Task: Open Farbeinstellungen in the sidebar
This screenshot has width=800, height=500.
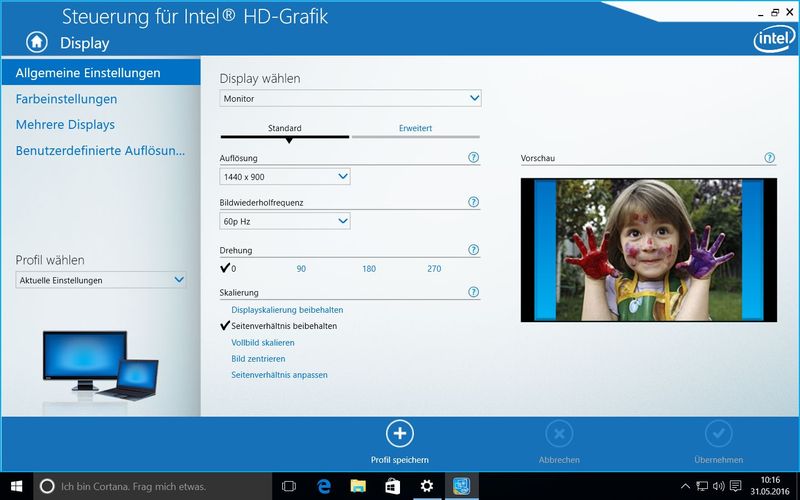Action: (x=66, y=99)
